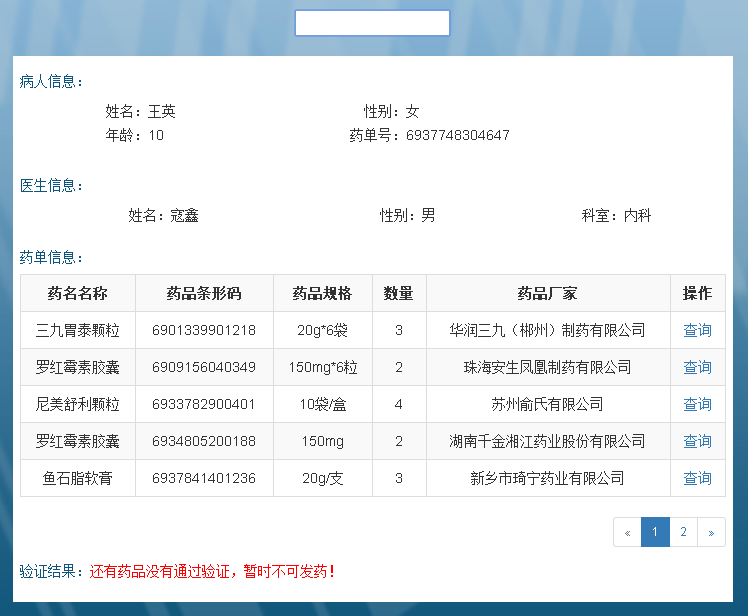Go to the next page with »
Screen dimensions: 748x616
point(711,532)
